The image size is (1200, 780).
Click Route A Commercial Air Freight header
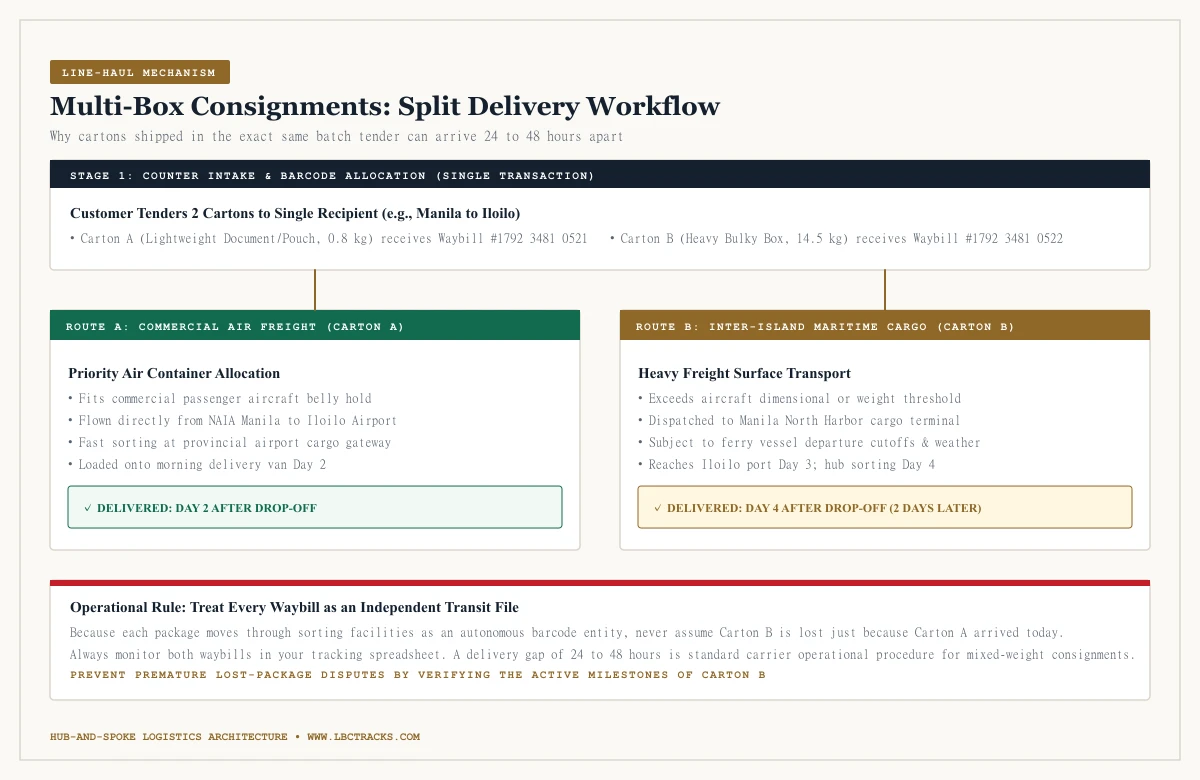tap(315, 326)
